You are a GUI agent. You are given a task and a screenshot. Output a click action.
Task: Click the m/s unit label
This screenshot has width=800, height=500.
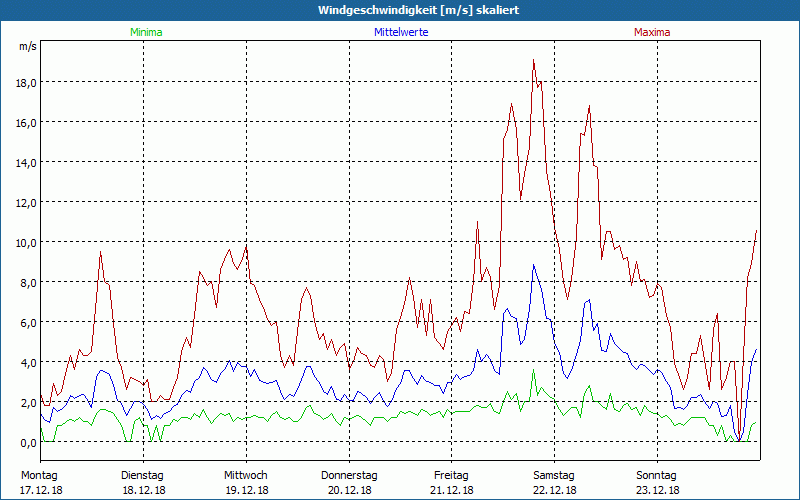point(28,47)
